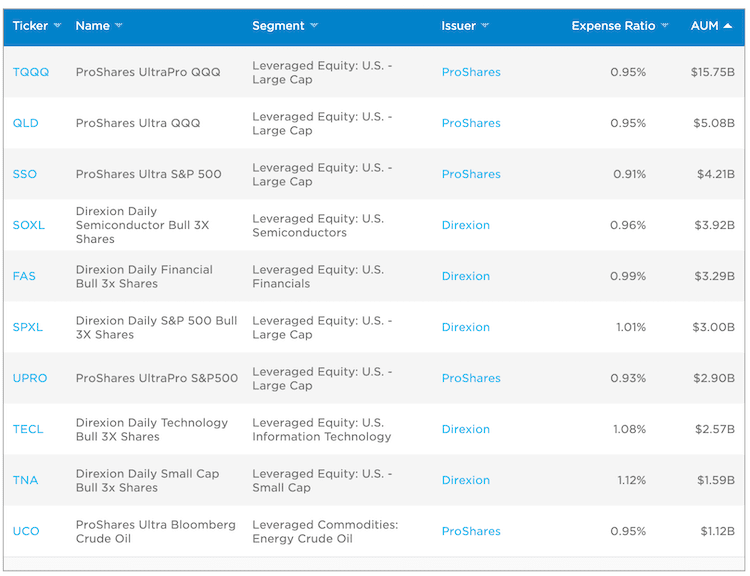Click the 1.12% expense ratio
This screenshot has width=750, height=576.
[x=631, y=480]
